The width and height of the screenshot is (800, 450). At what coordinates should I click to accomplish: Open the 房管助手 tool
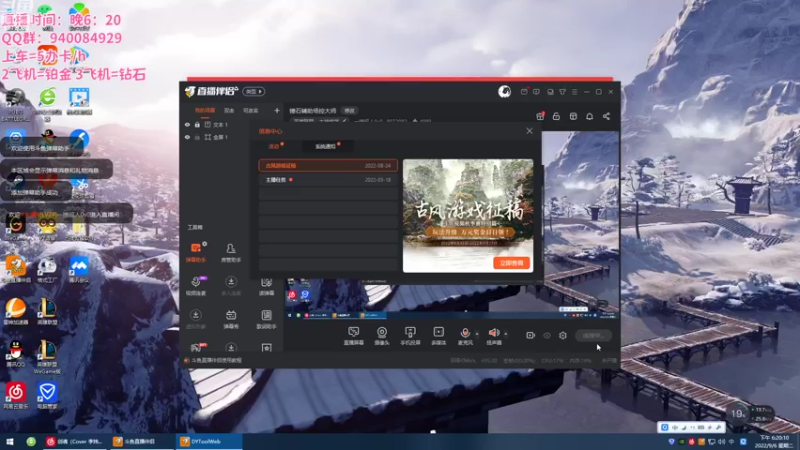(231, 252)
